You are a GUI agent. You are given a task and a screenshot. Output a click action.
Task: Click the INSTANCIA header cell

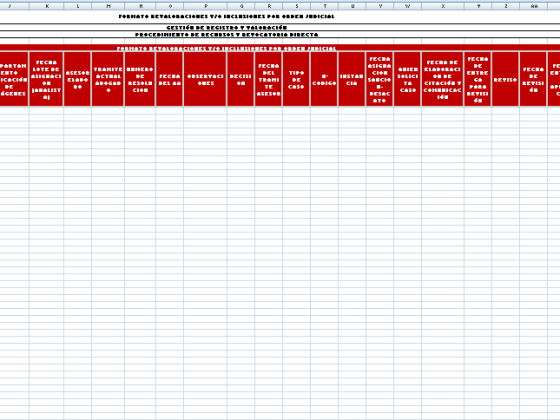pyautogui.click(x=352, y=79)
